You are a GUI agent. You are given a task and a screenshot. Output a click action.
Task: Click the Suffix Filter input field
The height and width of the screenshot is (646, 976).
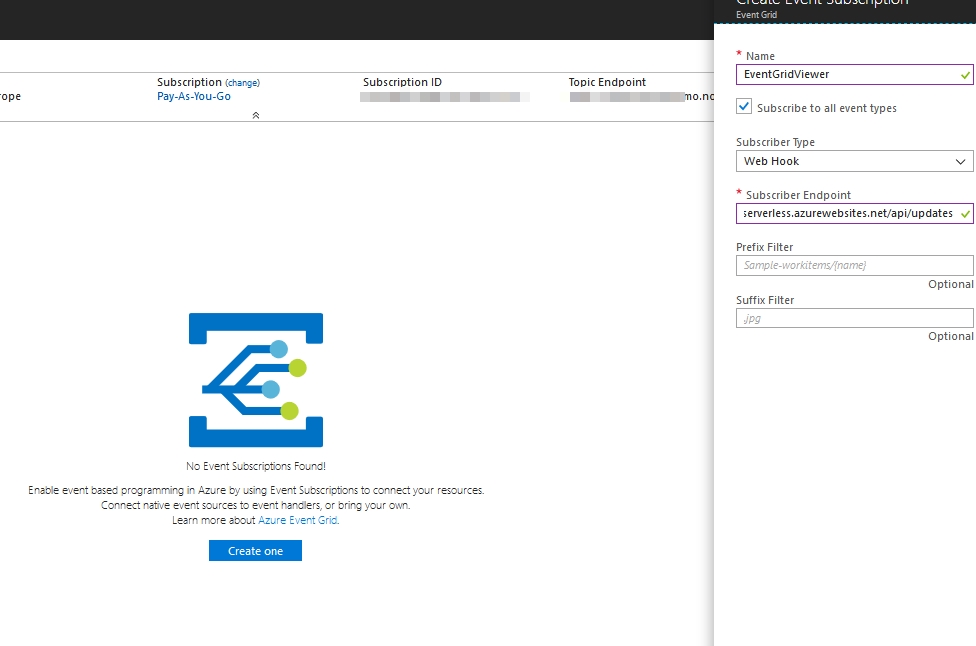pyautogui.click(x=854, y=318)
